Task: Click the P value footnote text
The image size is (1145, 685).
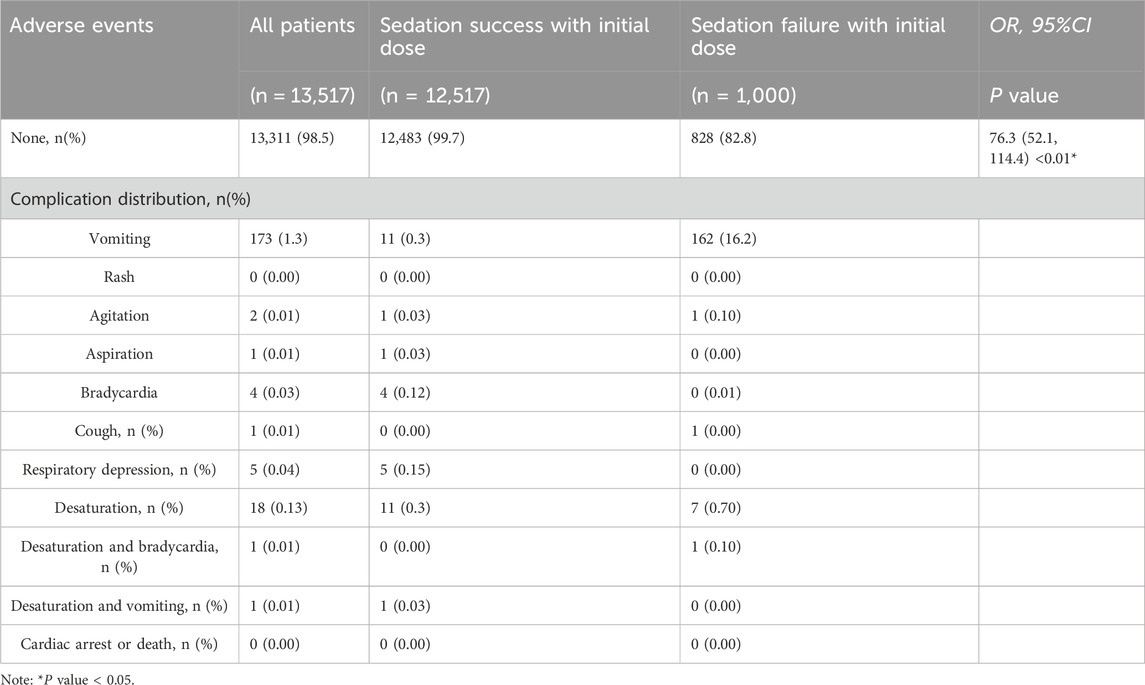Action: [x=68, y=678]
